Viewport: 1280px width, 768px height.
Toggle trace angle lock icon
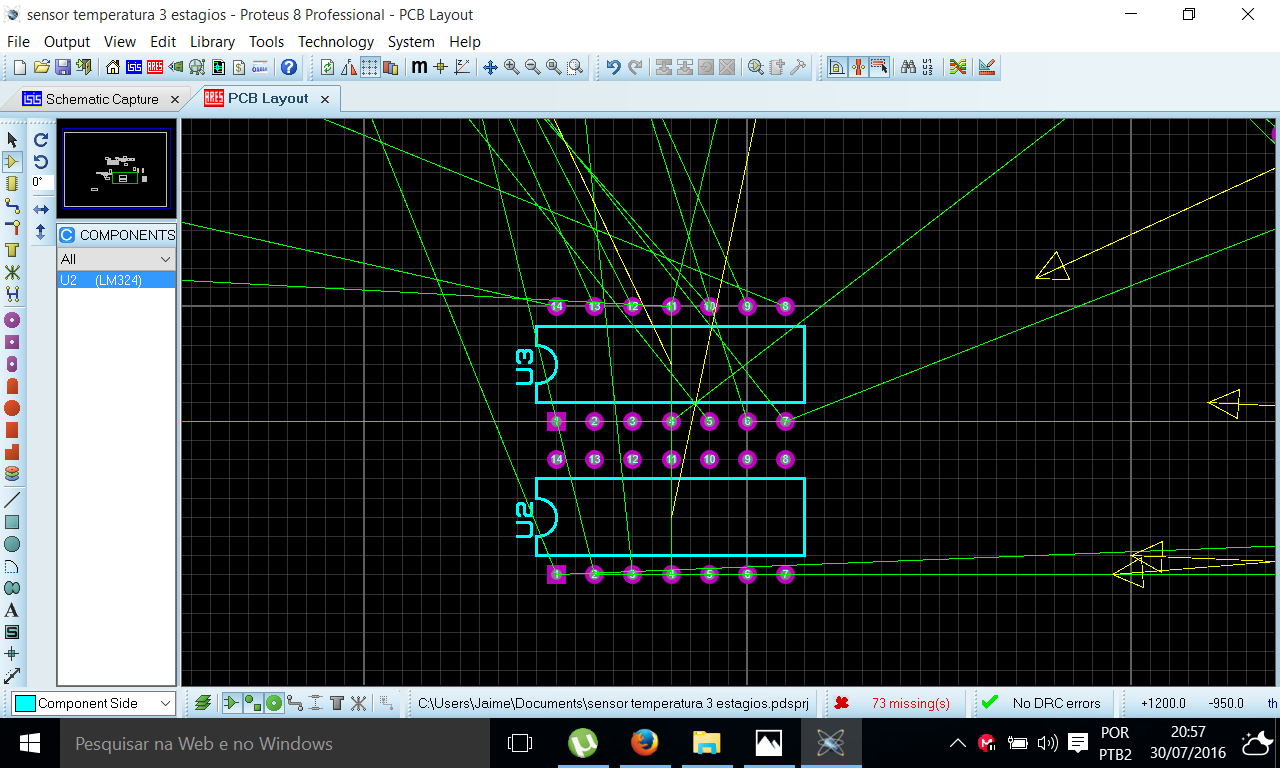click(837, 67)
